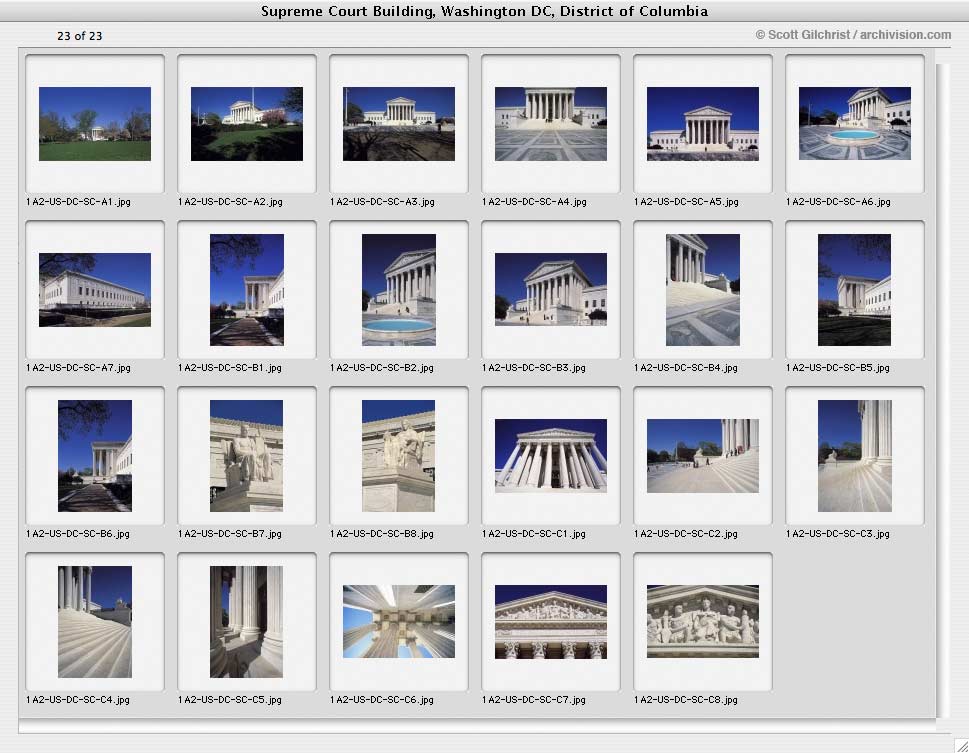Open steps thumbnail 1A2-US-DC-SC-C4.jpg
Screen dimensions: 969x753
click(x=95, y=622)
